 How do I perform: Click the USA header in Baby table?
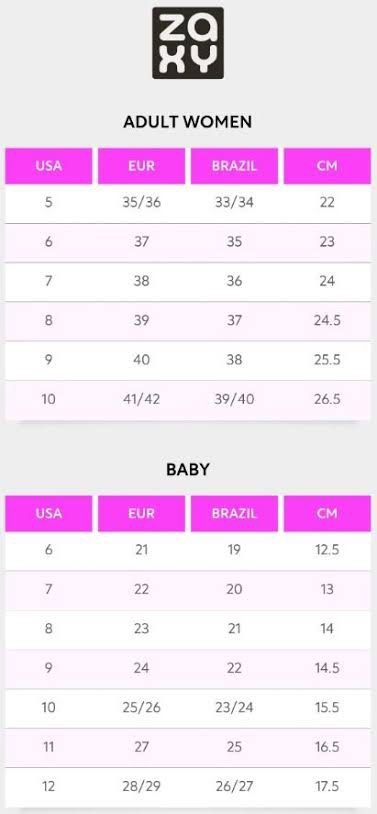[49, 513]
